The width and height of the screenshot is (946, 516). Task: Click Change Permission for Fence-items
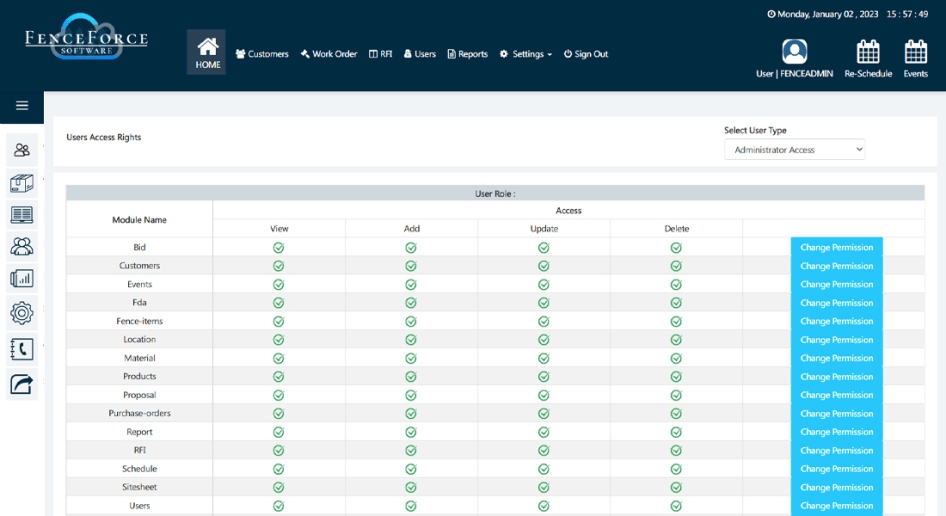(837, 321)
